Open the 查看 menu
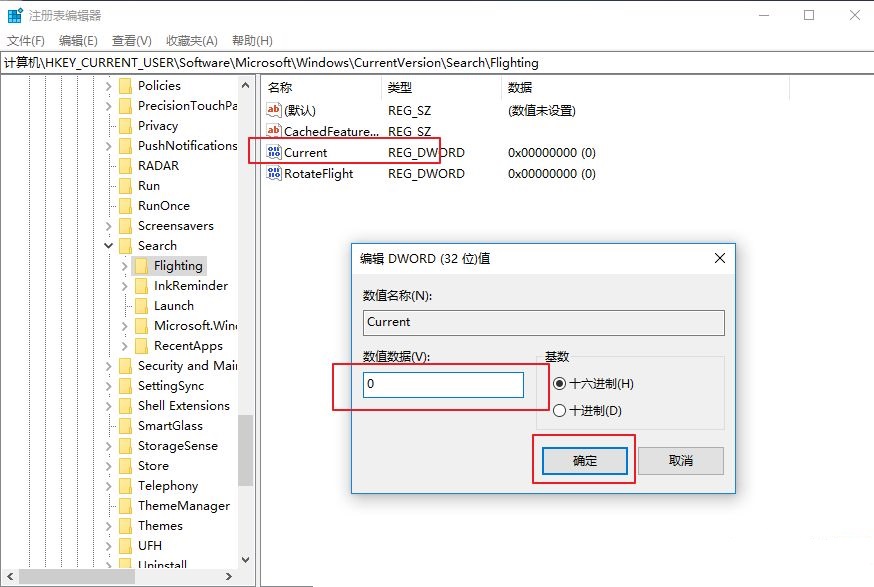 (x=130, y=40)
